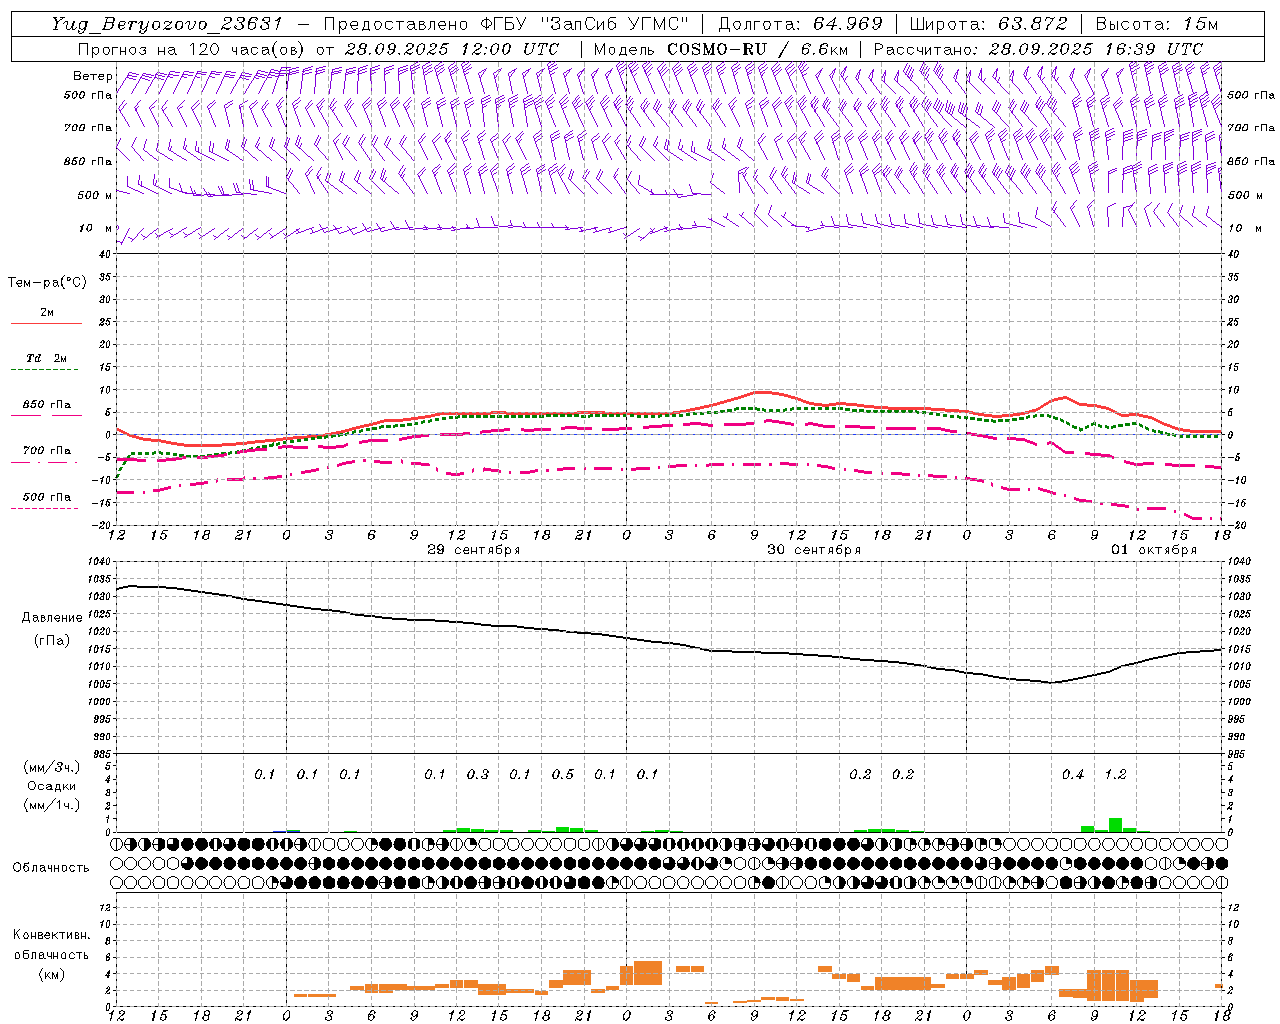1280x1024 pixels.
Task: Click the 700 гПа temperature legend entry
Action: pos(46,451)
